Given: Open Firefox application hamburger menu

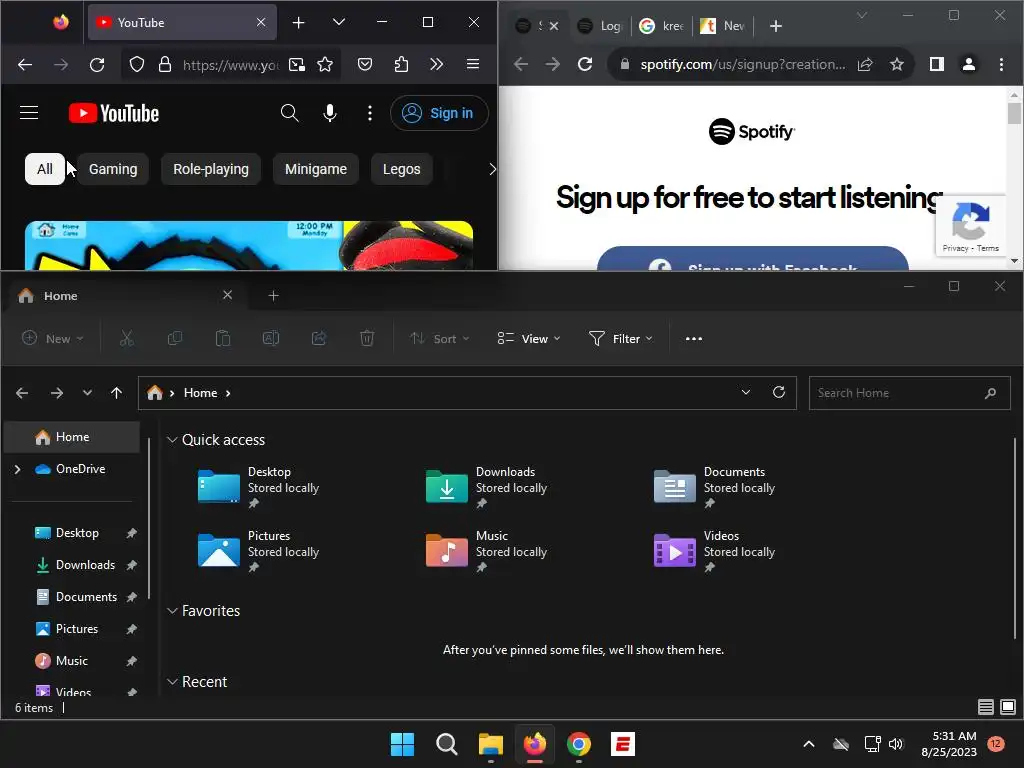Looking at the screenshot, I should 473,65.
